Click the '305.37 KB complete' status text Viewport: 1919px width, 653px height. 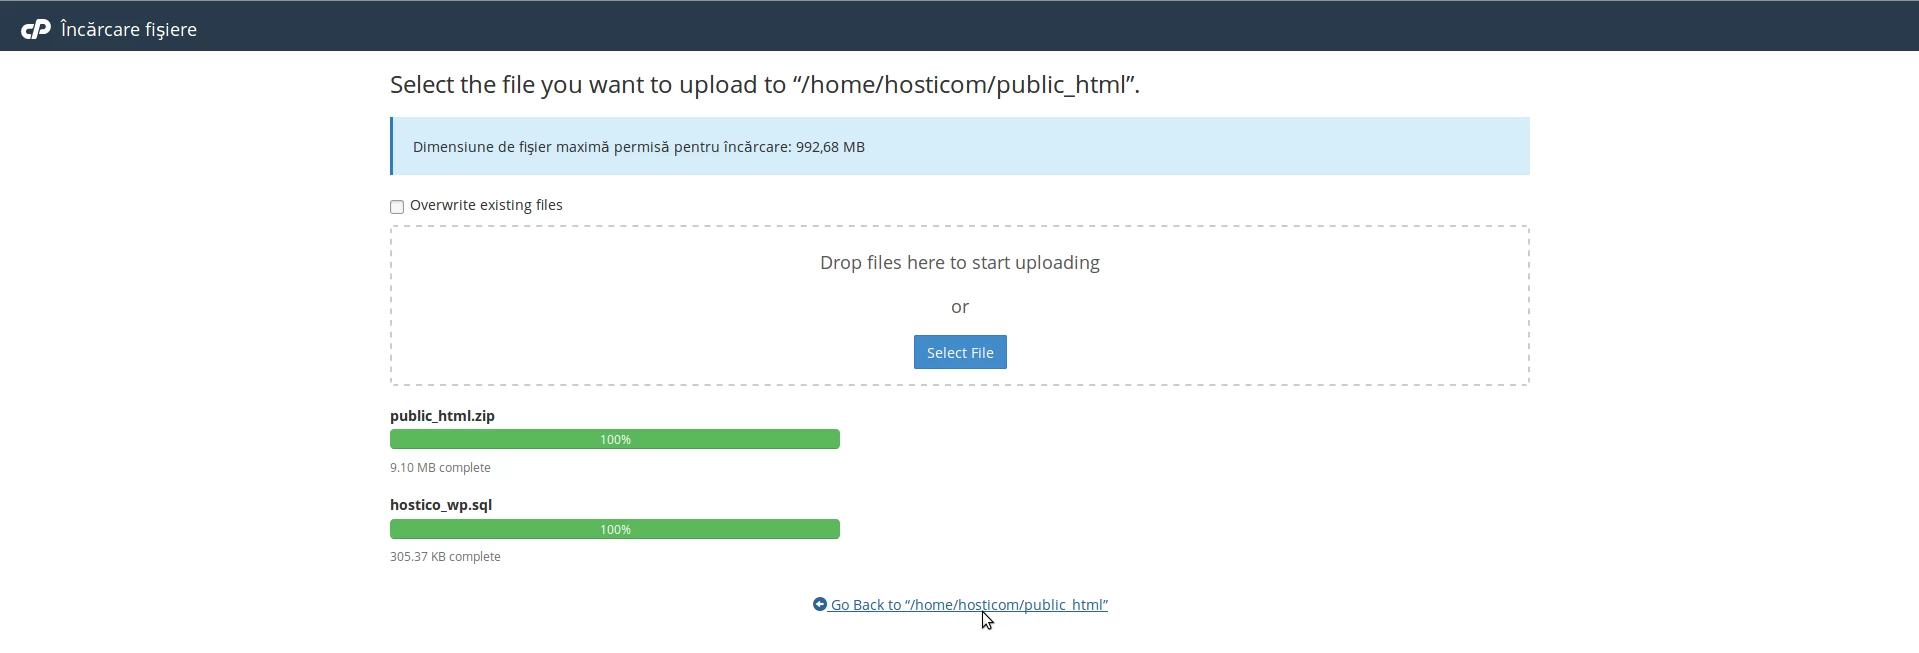pos(445,557)
